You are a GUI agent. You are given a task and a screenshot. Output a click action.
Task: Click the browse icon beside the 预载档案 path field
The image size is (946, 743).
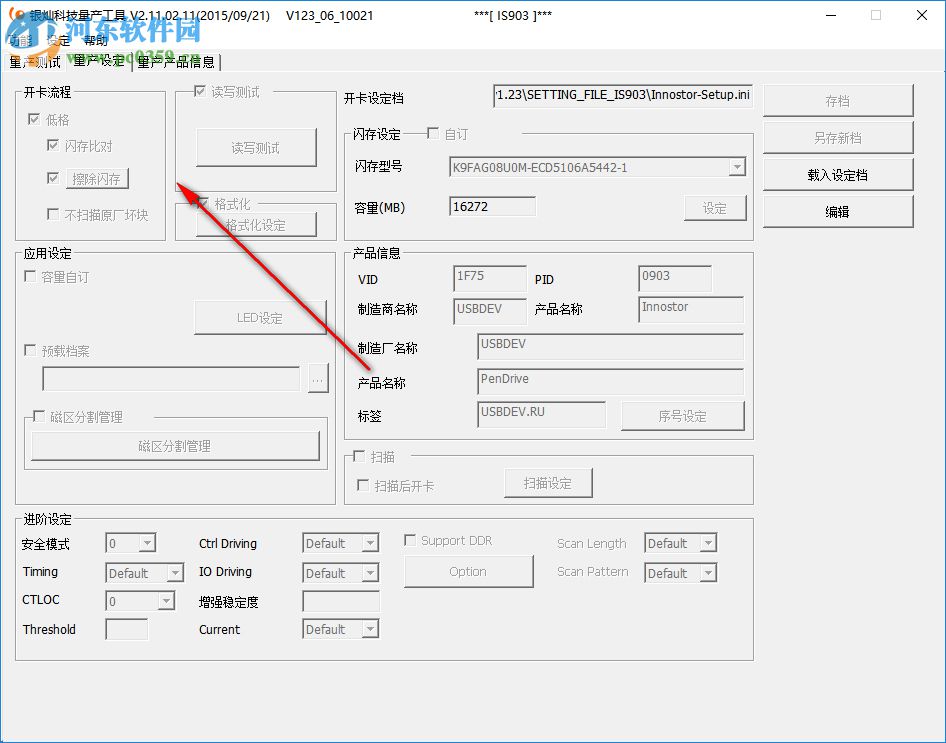(x=318, y=378)
